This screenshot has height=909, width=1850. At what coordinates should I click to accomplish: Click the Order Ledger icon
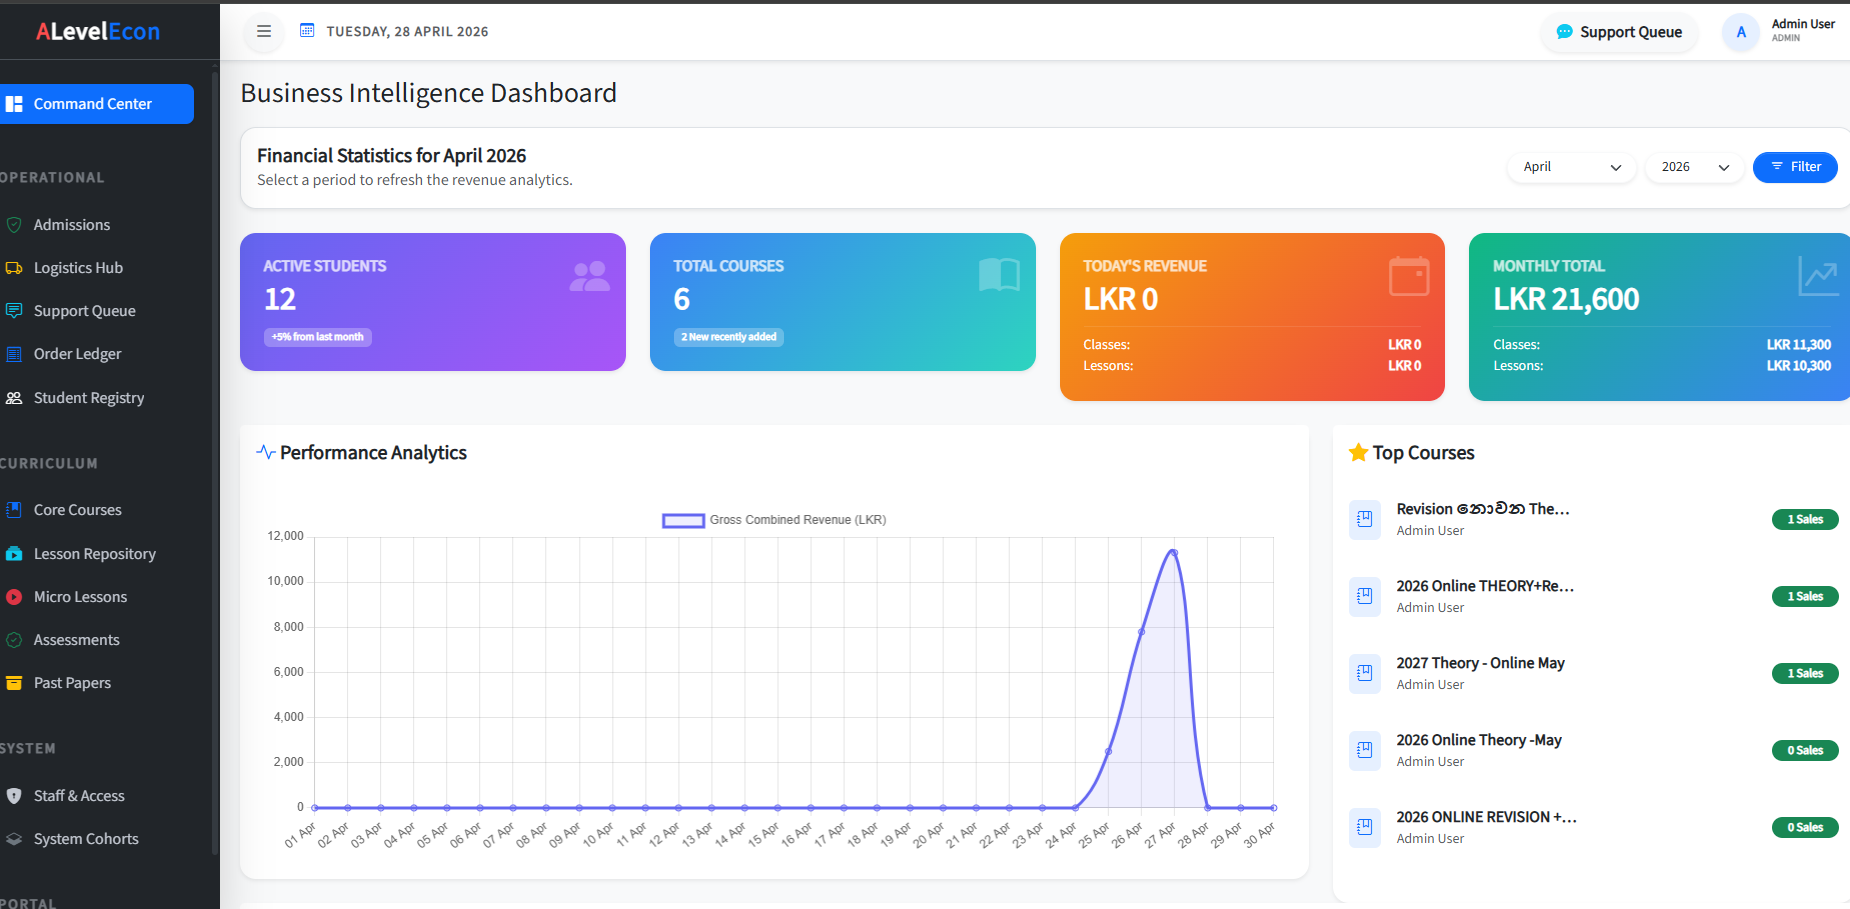pyautogui.click(x=14, y=354)
